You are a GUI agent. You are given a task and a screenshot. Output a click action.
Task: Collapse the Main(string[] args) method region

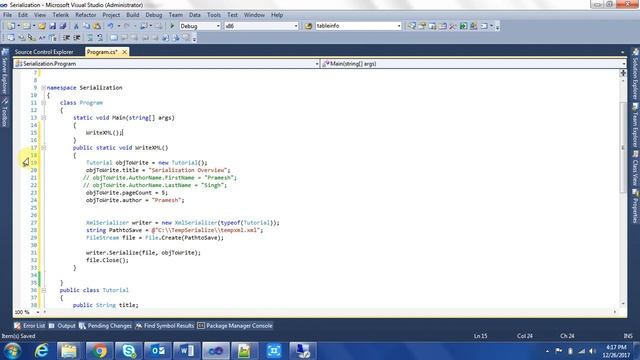43,118
